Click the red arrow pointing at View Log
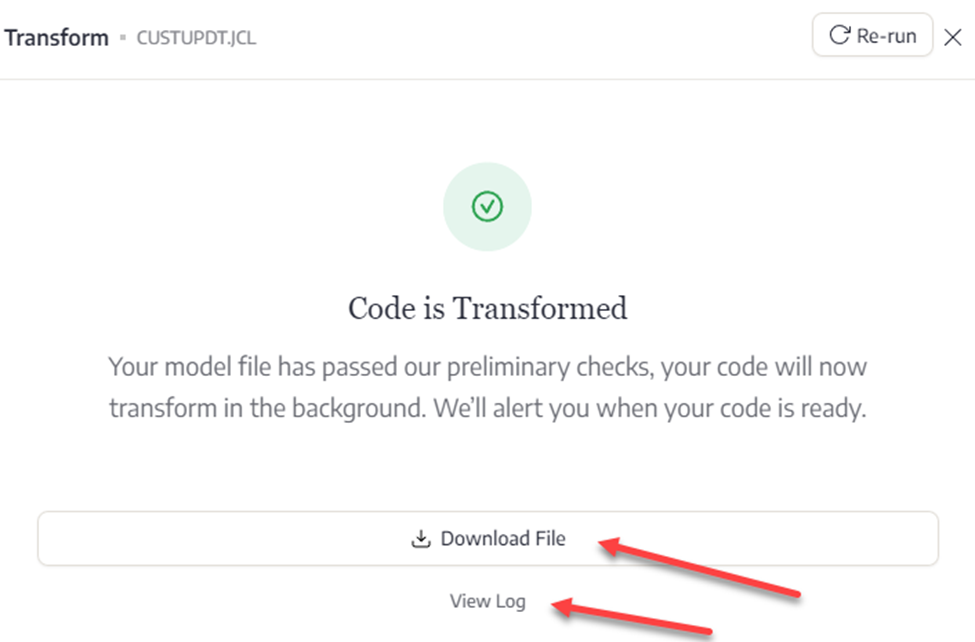The height and width of the screenshot is (642, 975). pos(632,616)
